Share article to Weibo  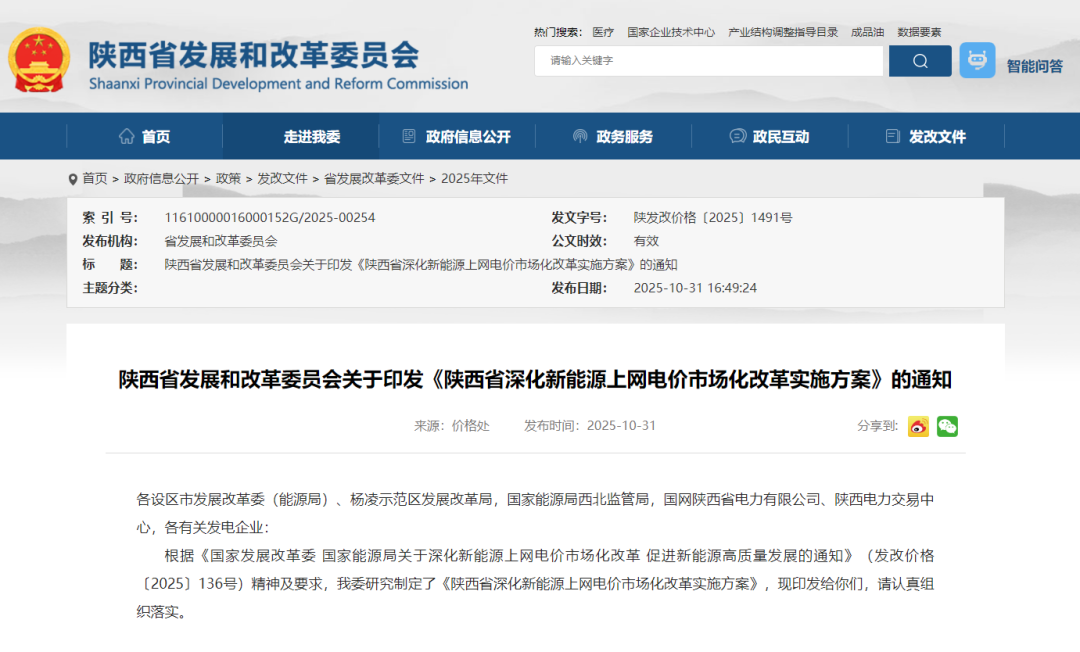point(918,426)
